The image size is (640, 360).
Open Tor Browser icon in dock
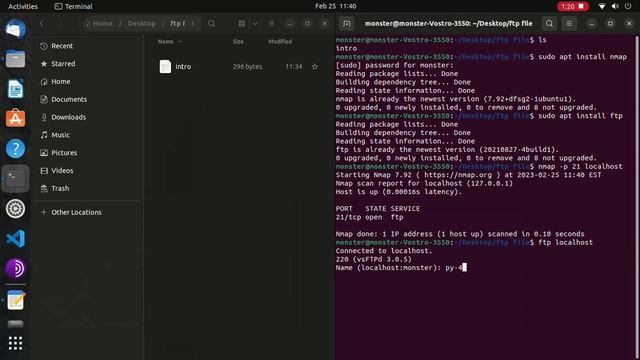[16, 269]
